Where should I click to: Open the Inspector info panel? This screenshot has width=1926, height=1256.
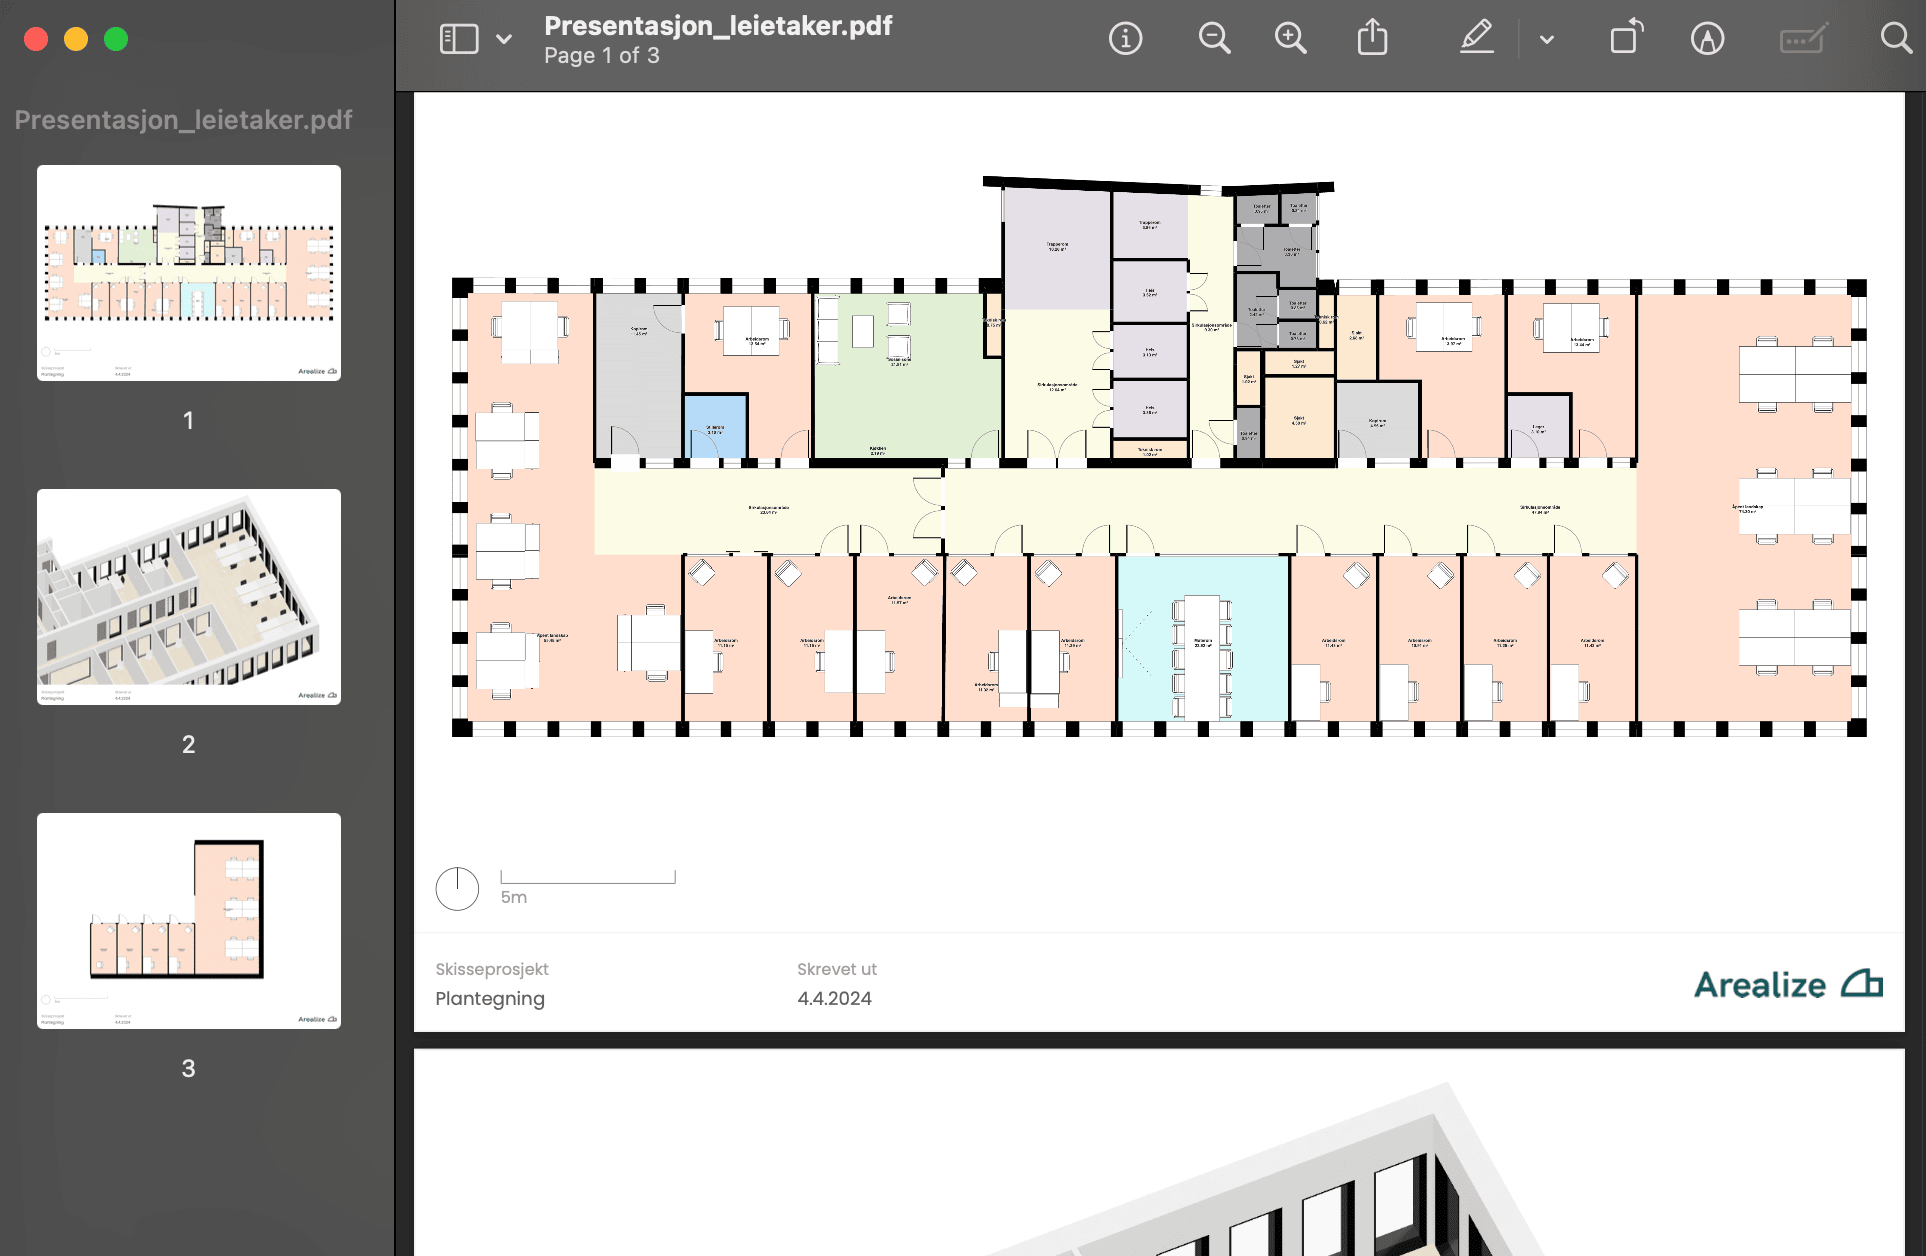(1125, 39)
